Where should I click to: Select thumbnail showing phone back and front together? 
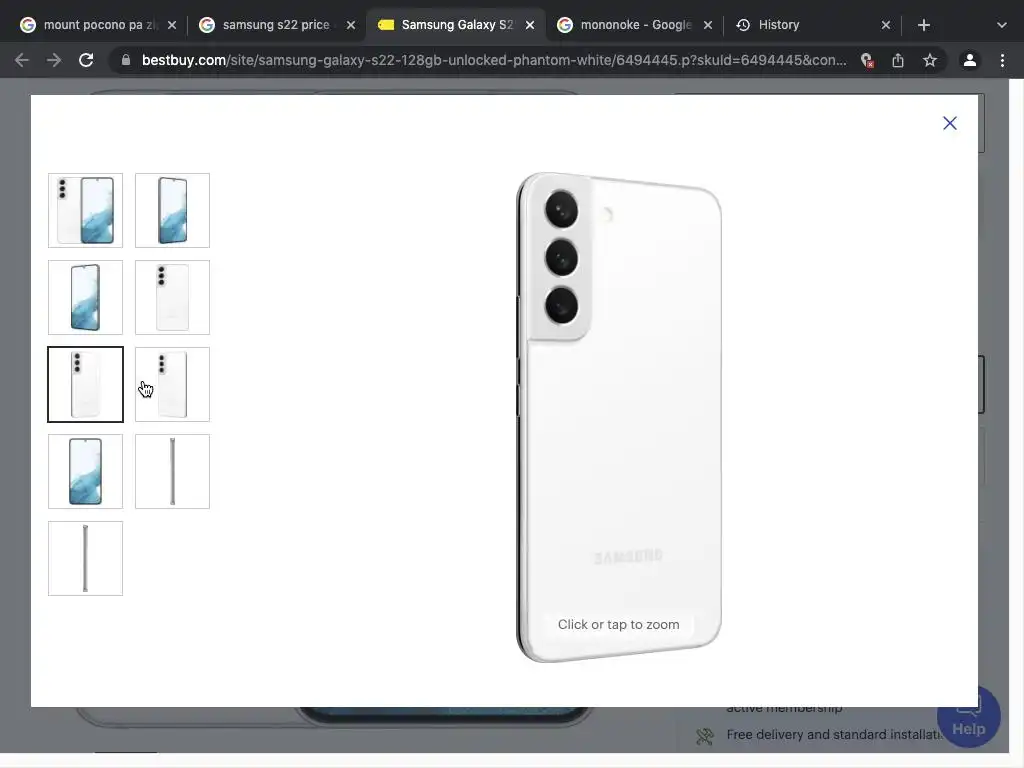(x=86, y=210)
